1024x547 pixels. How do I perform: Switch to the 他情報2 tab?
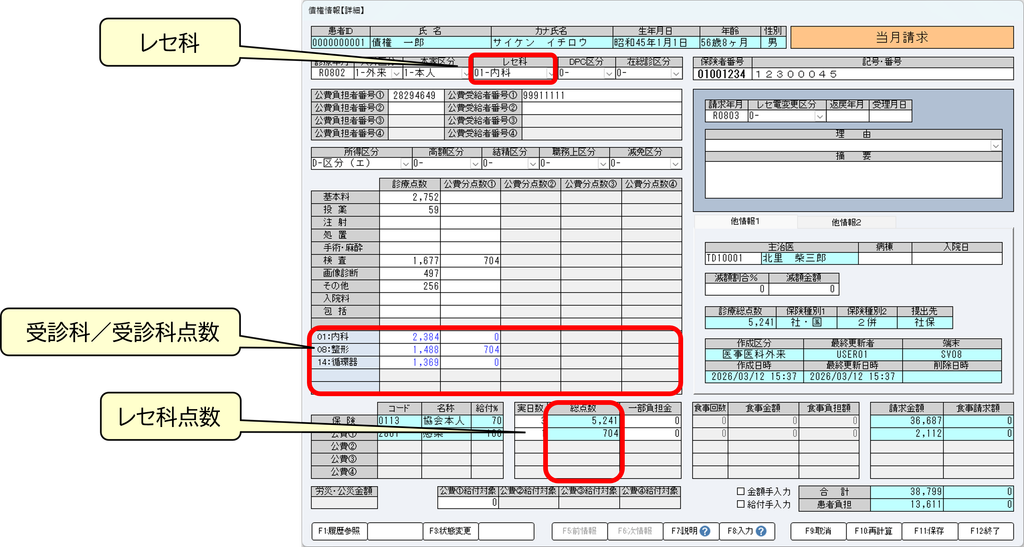tap(846, 222)
